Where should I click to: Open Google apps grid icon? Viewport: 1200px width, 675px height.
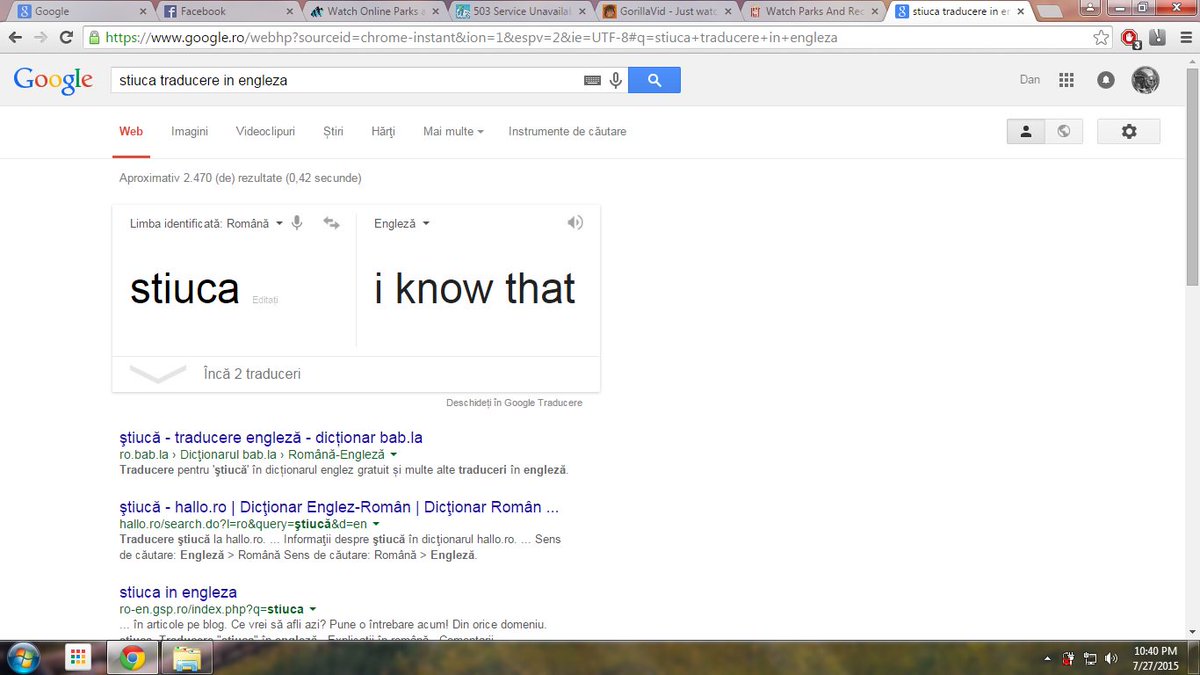point(1066,80)
